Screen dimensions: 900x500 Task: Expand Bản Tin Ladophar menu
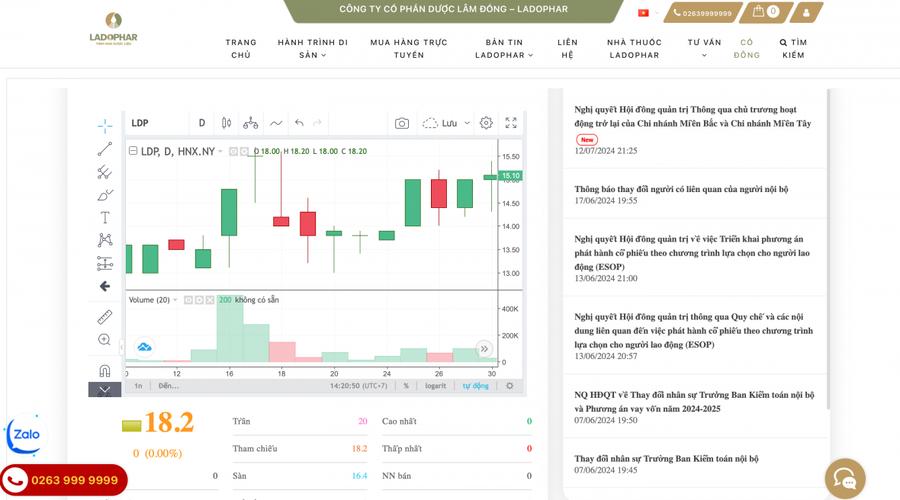(504, 49)
